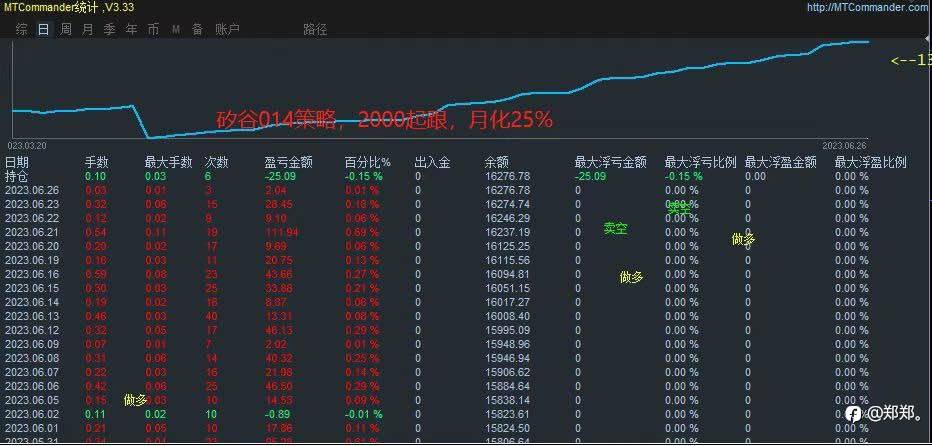The height and width of the screenshot is (446, 932).
Task: Select the 2023.06.20 date row
Action: pyautogui.click(x=33, y=246)
